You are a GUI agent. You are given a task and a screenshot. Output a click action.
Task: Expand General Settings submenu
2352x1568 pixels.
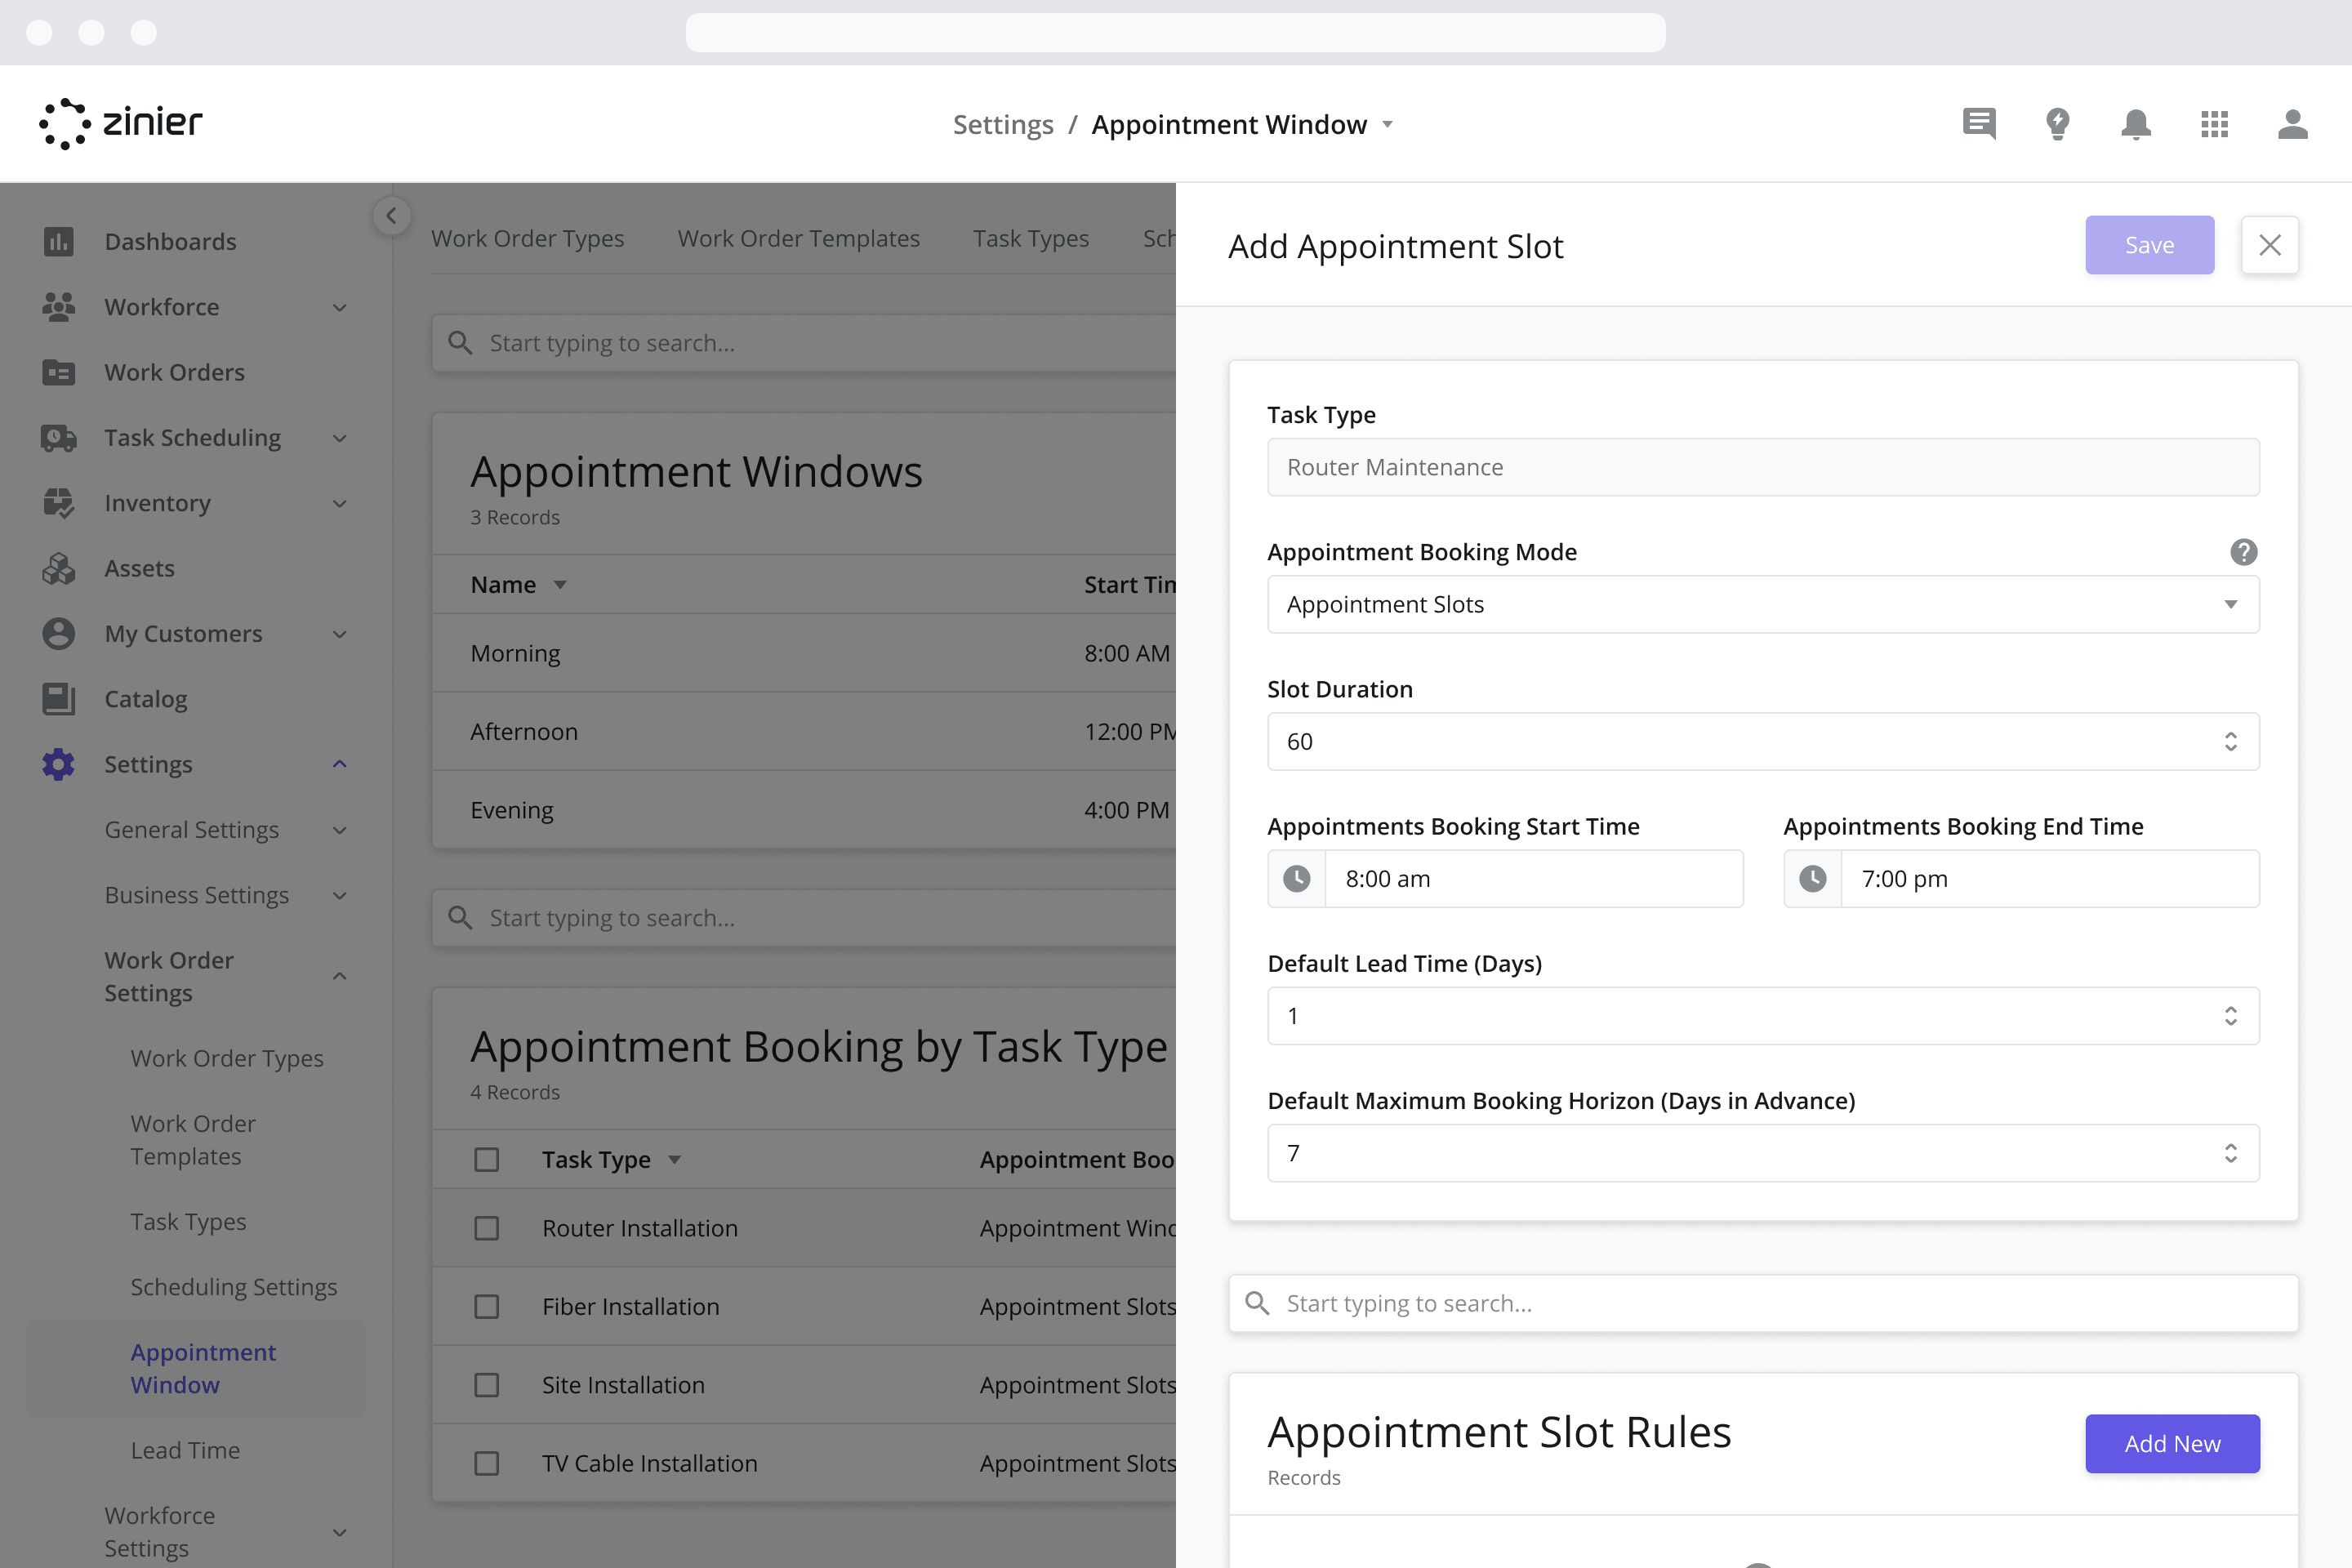click(340, 830)
